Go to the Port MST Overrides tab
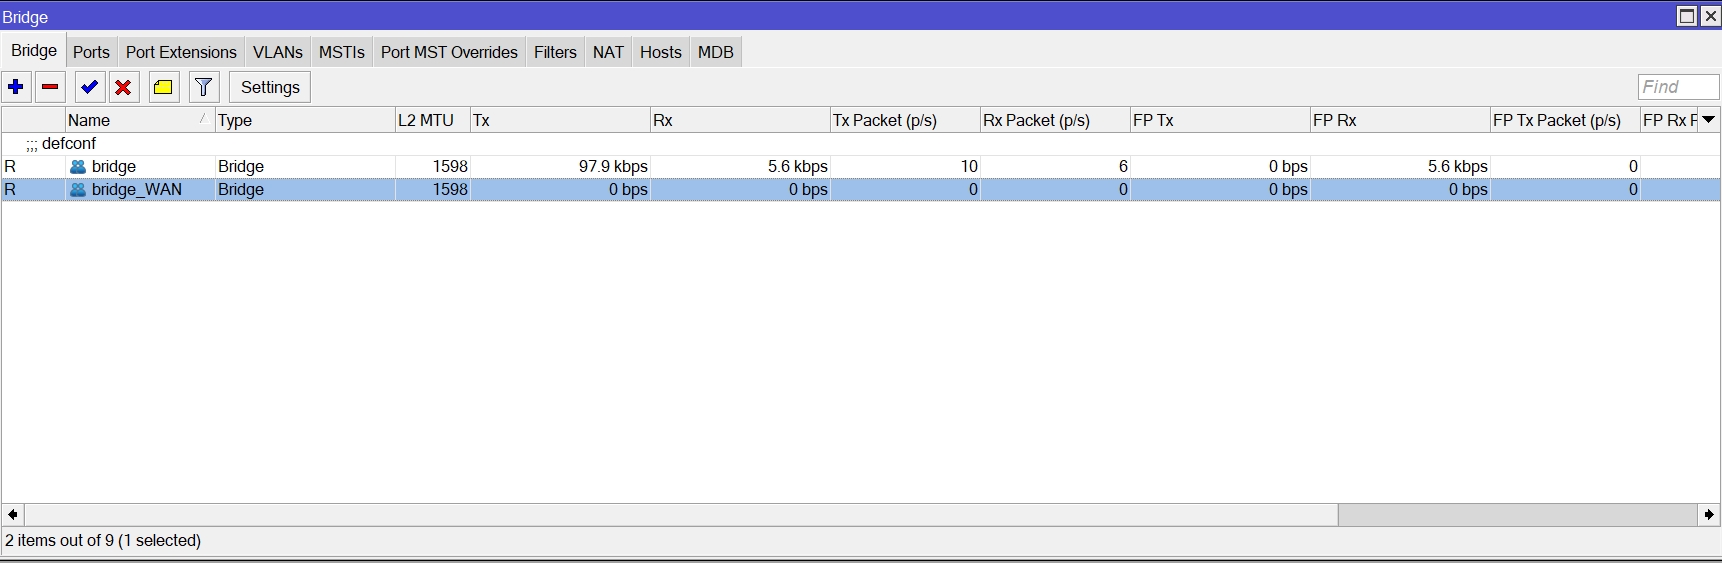The width and height of the screenshot is (1722, 563). pos(449,52)
